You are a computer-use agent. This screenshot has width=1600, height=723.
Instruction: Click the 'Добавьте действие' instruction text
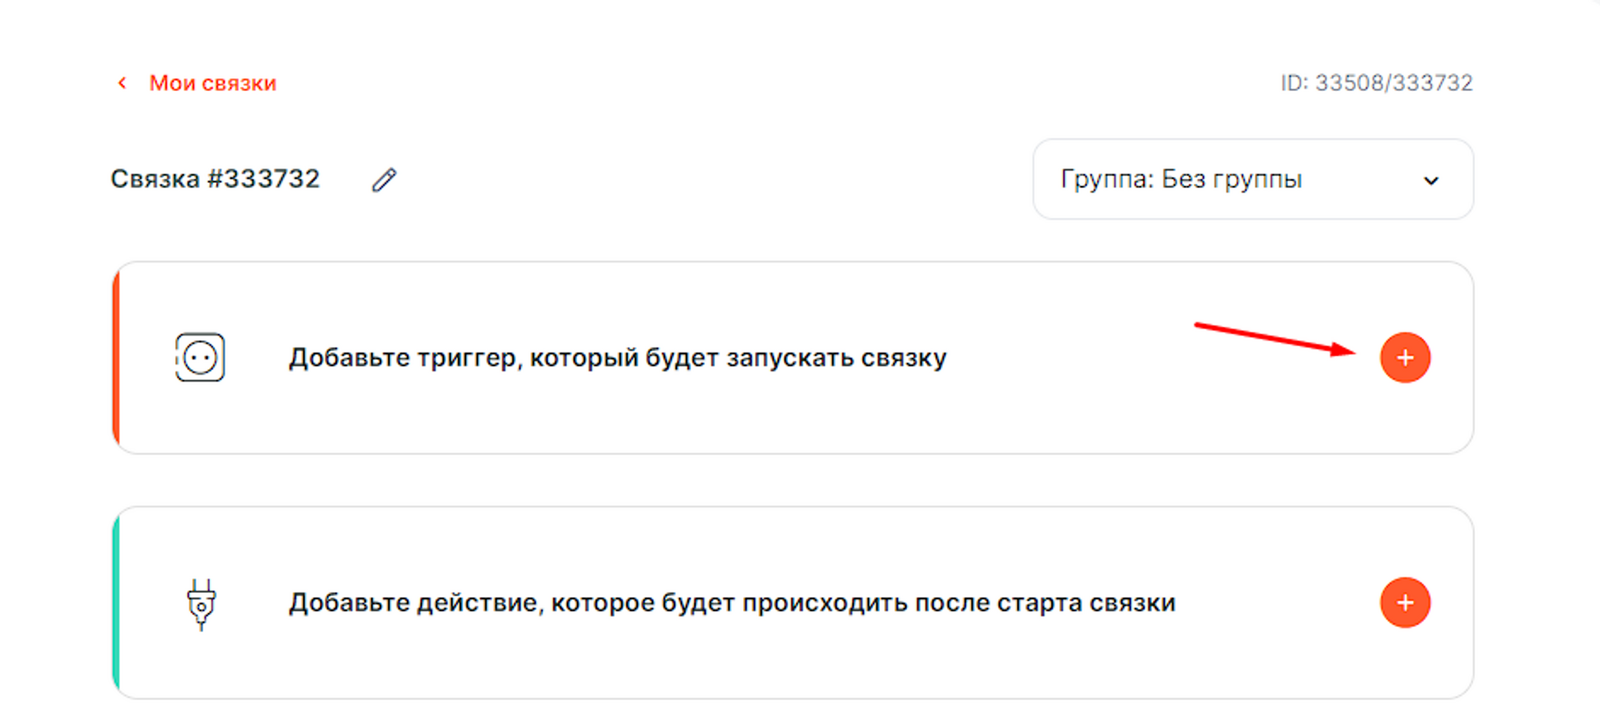click(732, 603)
